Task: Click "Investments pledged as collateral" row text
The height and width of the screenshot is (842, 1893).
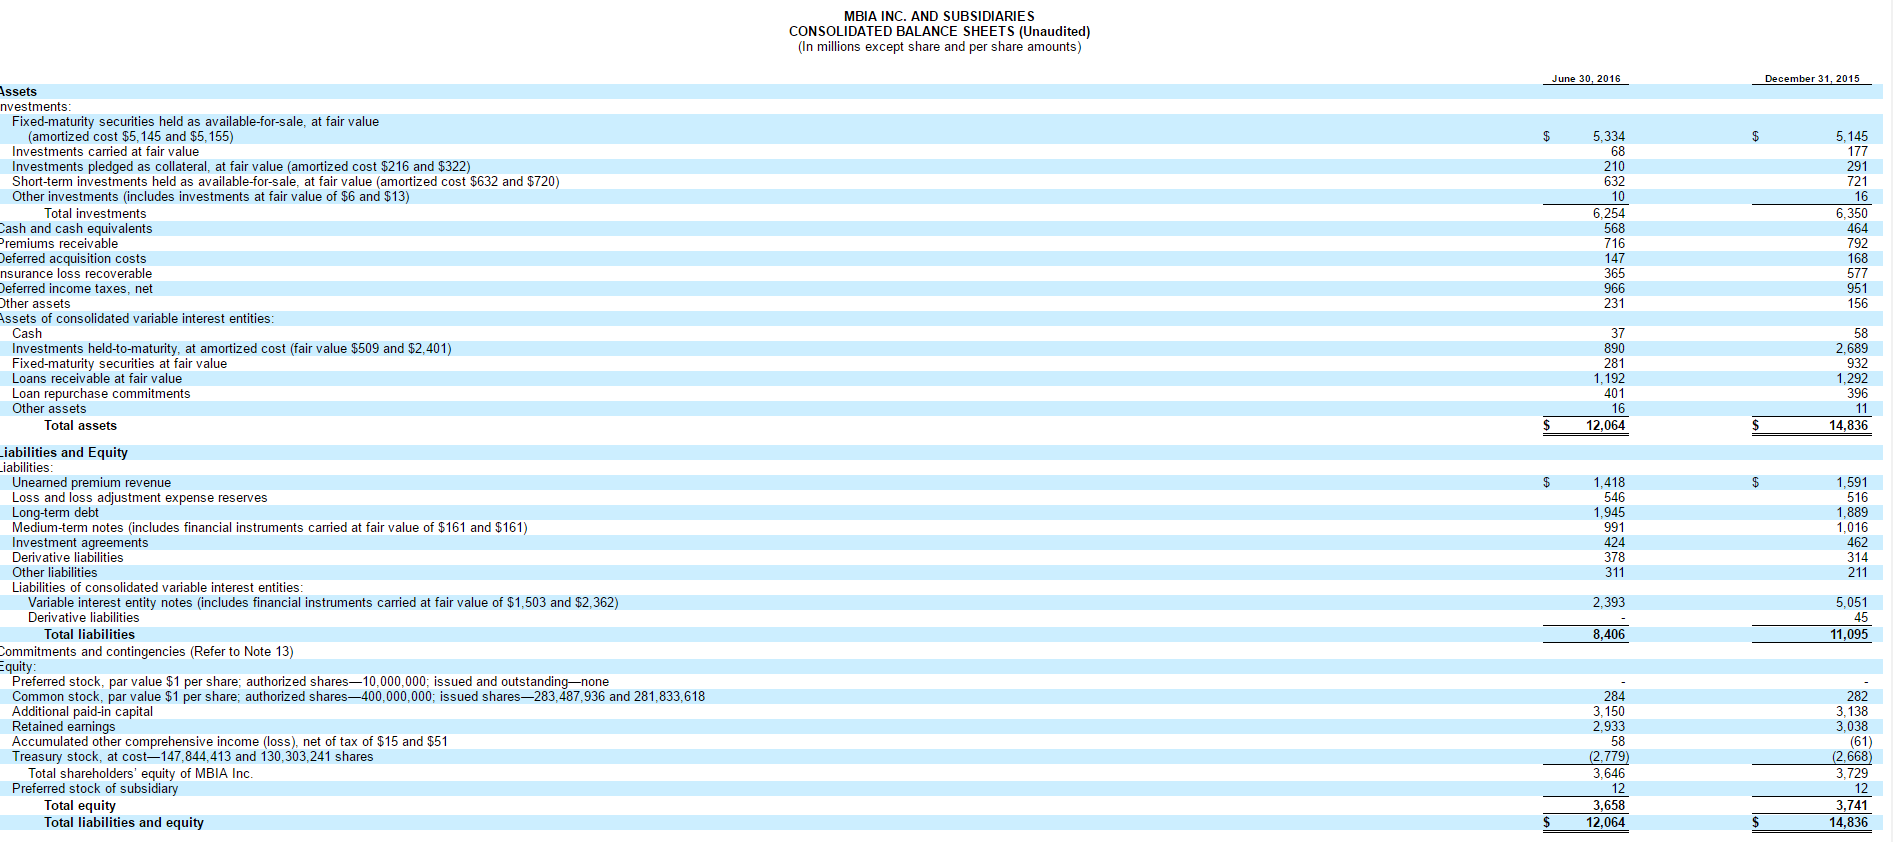Action: [x=241, y=166]
